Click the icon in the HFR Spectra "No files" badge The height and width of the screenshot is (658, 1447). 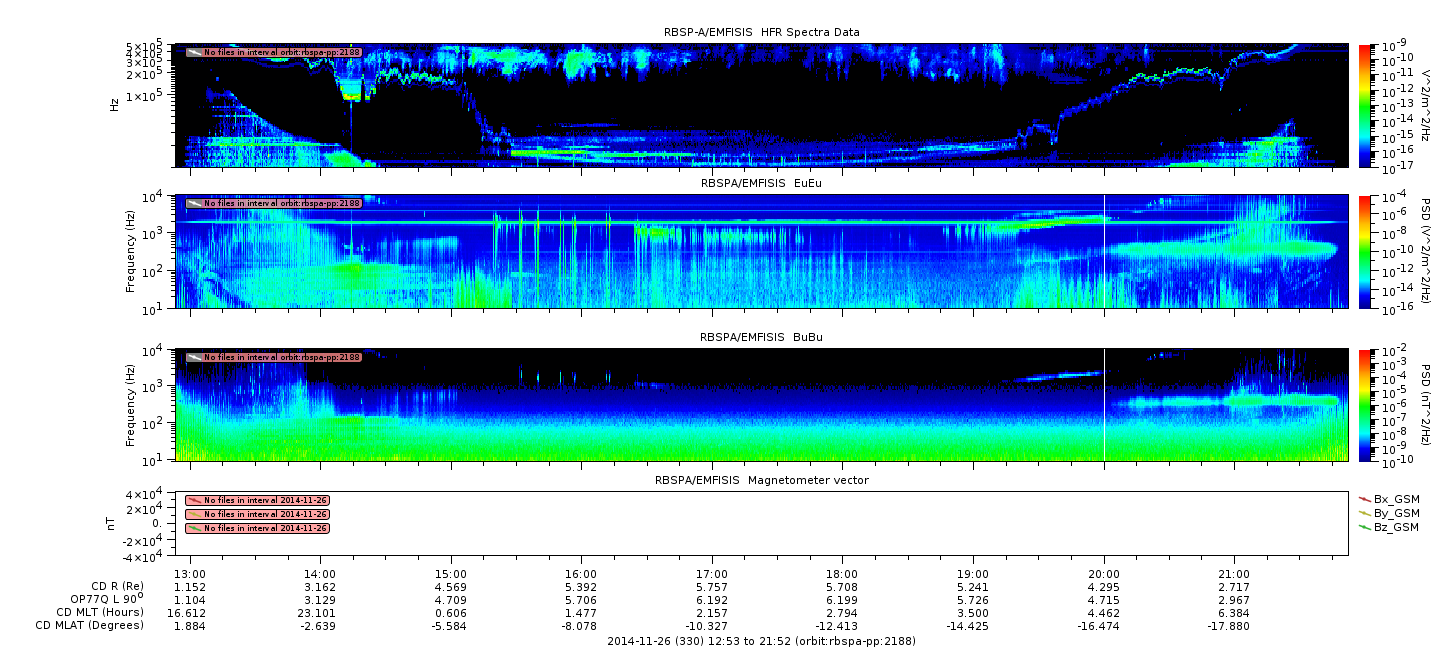[x=194, y=52]
